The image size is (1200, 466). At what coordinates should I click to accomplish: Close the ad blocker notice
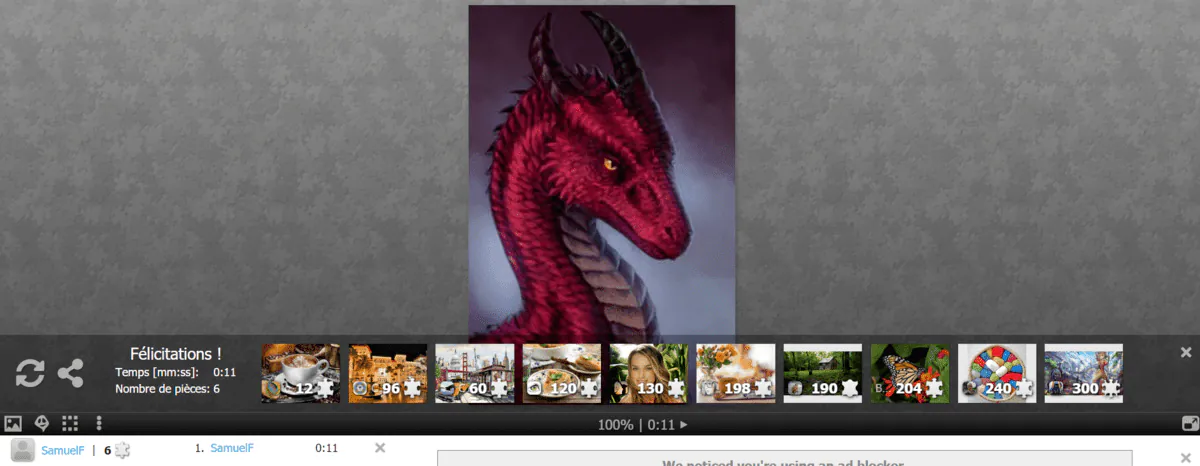click(x=1186, y=458)
